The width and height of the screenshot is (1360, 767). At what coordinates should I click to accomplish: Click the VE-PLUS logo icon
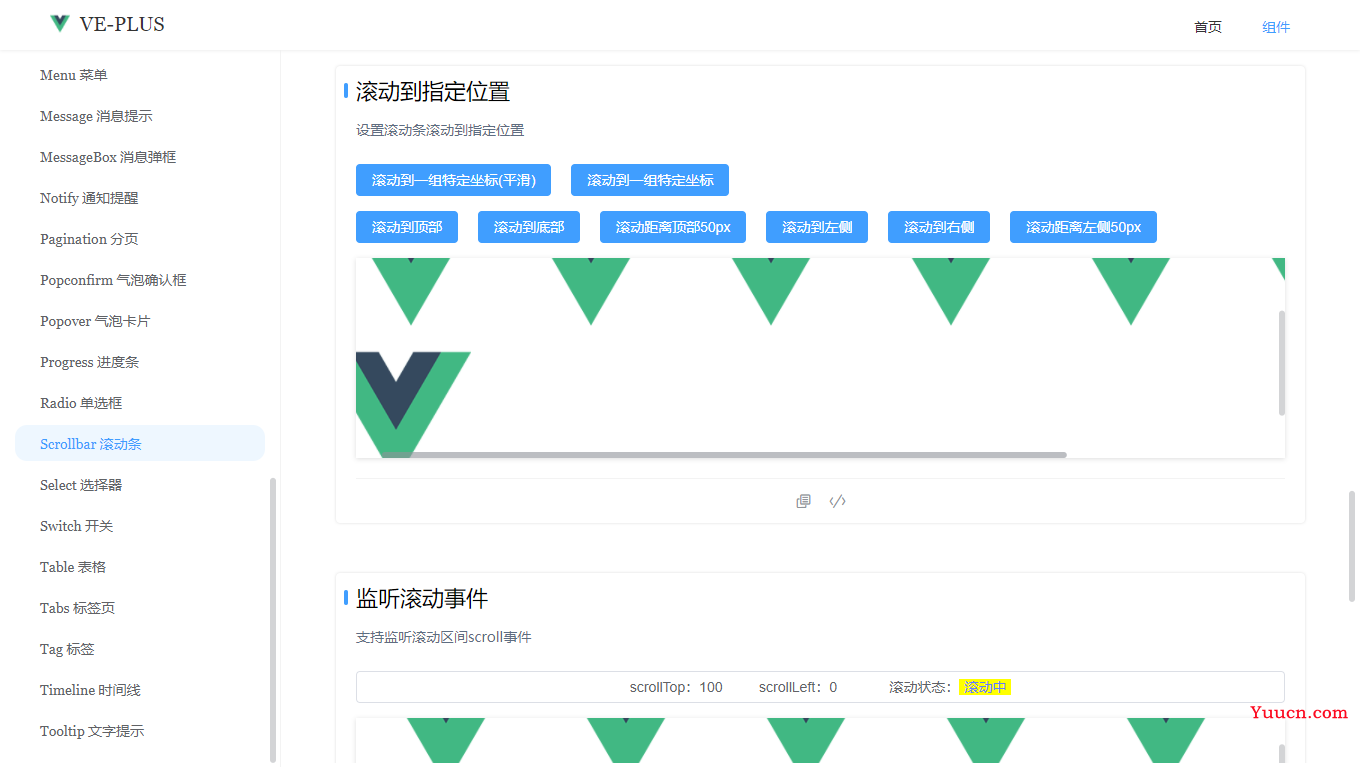point(60,24)
